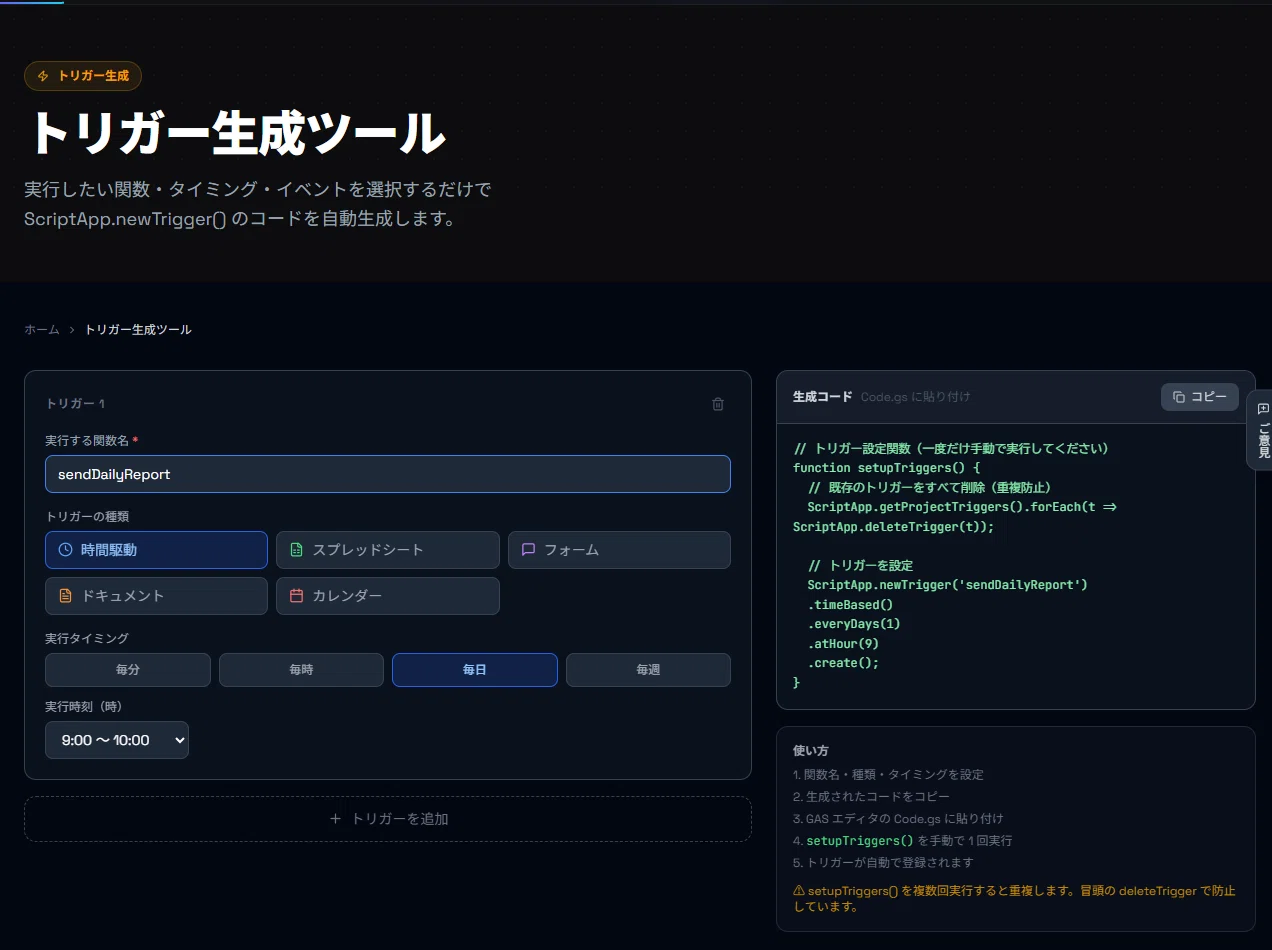Click the 'トリガー 1' card label
The image size is (1272, 950).
[x=75, y=404]
